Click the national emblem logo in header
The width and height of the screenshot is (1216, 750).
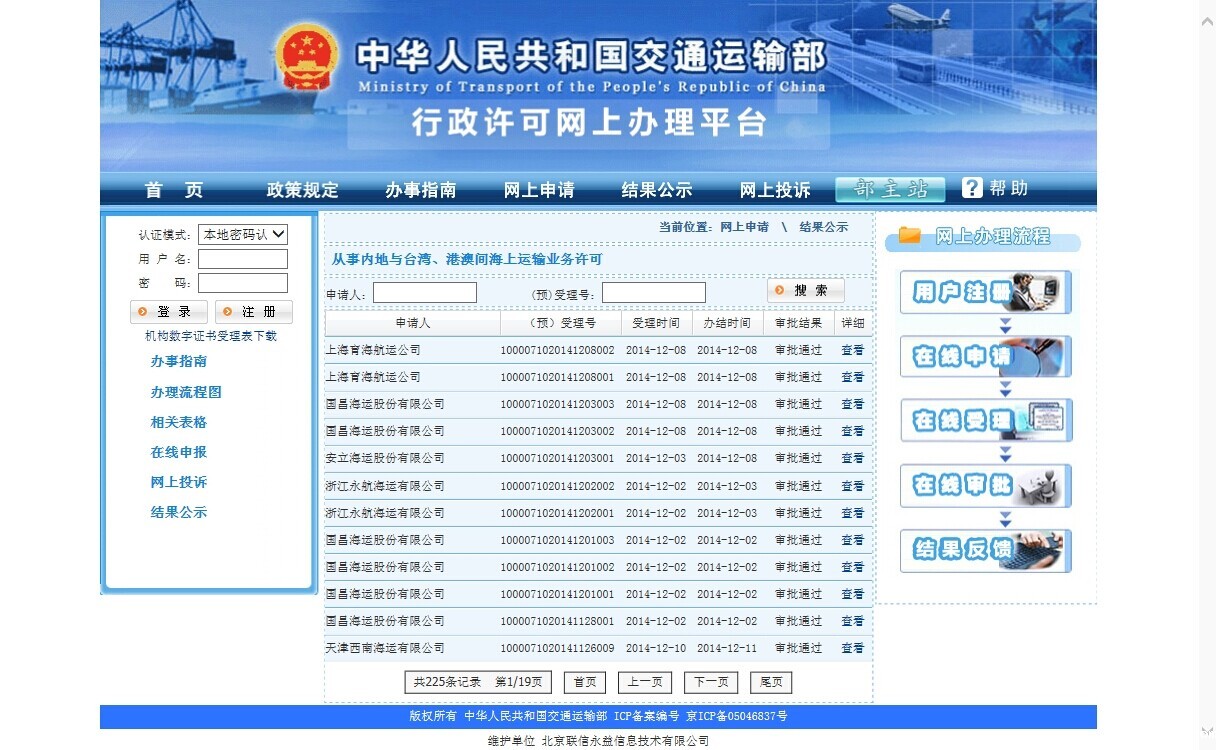click(307, 58)
